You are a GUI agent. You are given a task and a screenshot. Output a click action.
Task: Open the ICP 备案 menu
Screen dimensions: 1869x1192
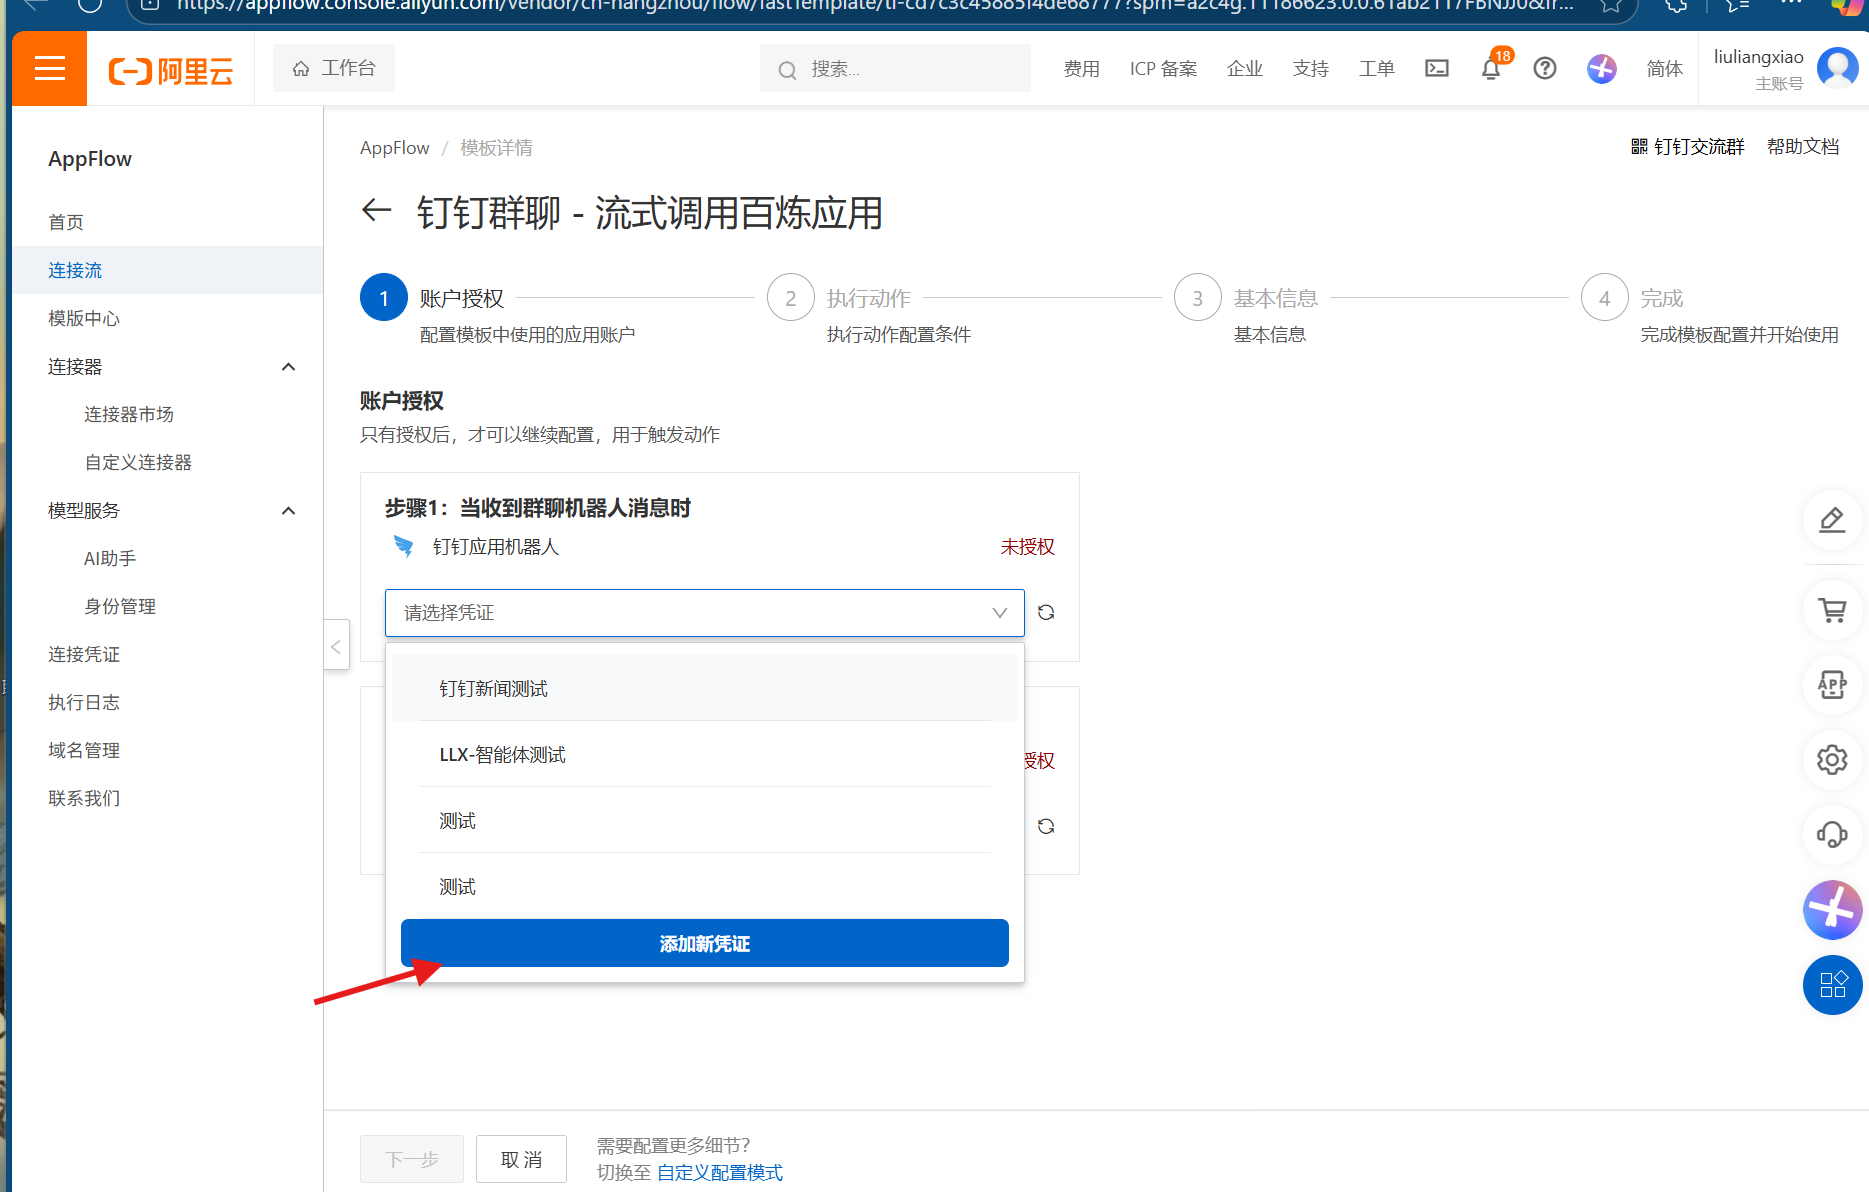pos(1163,69)
